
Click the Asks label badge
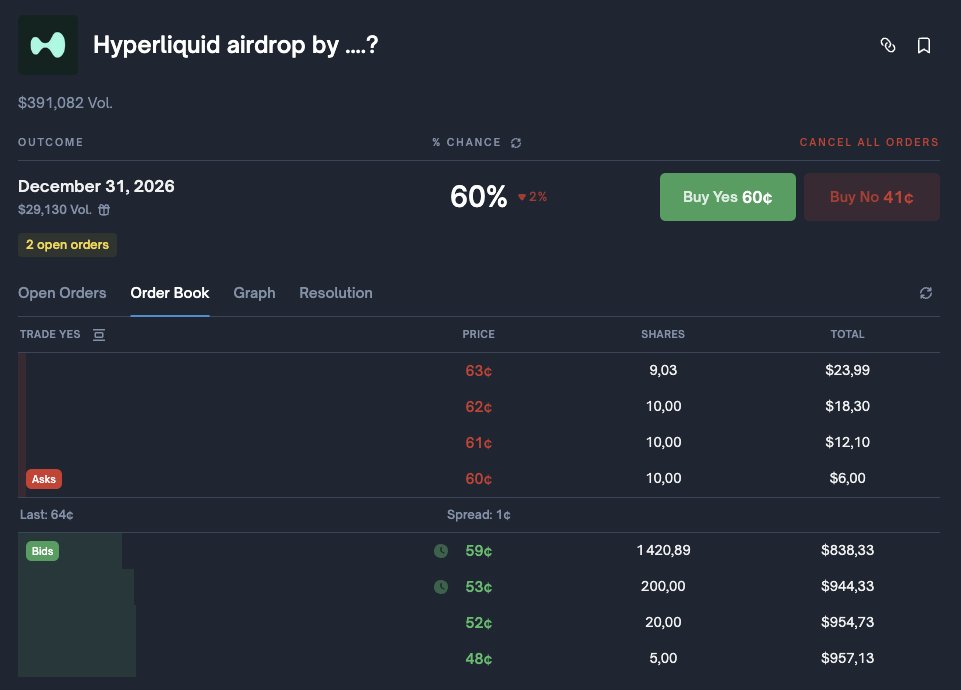(44, 479)
